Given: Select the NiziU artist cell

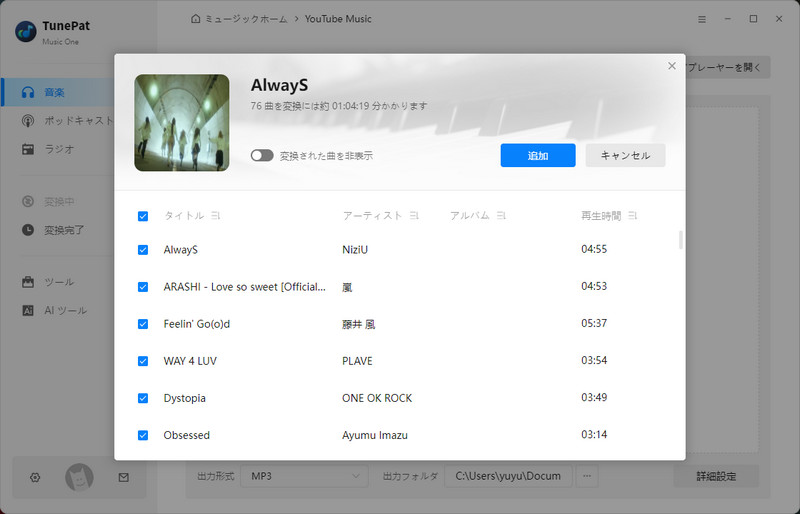Looking at the screenshot, I should coord(355,250).
